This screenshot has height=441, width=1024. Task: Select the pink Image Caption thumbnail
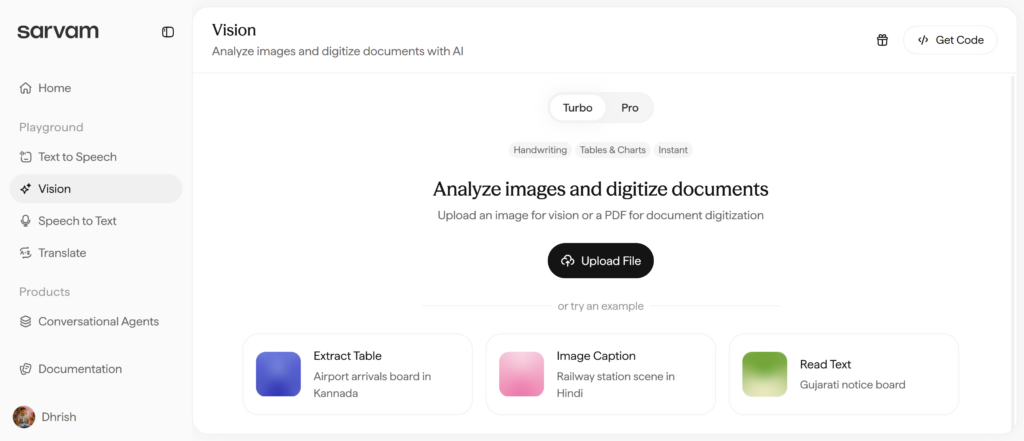[x=521, y=374]
